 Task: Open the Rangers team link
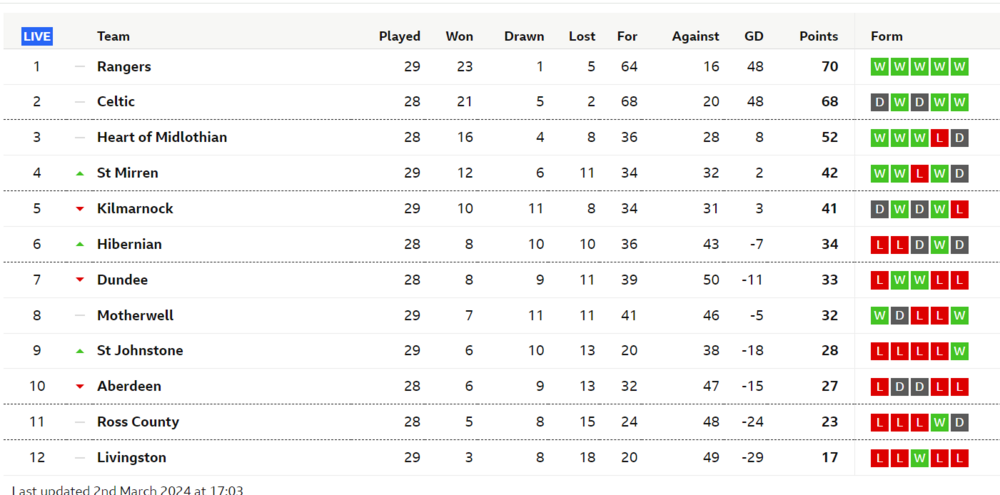pos(124,66)
